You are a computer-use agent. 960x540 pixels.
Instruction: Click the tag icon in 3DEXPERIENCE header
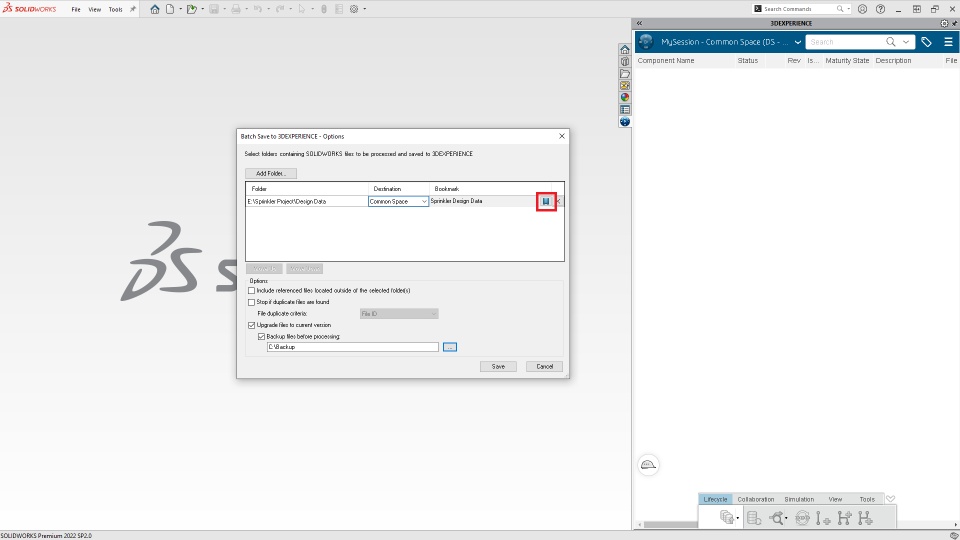tap(926, 42)
